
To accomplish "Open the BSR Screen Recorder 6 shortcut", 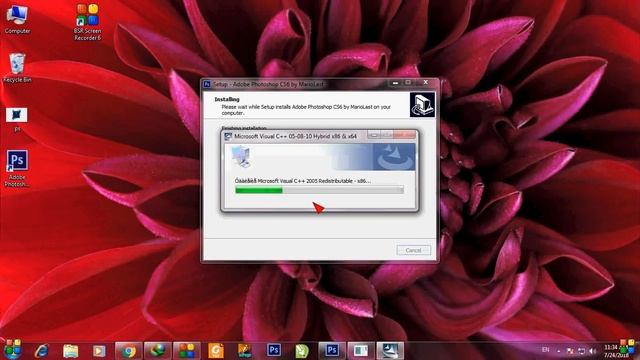I will 87,22.
